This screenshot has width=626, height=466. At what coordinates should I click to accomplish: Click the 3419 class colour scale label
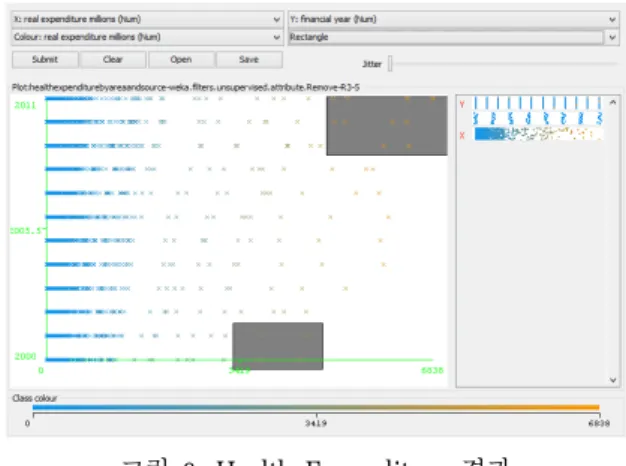point(316,423)
